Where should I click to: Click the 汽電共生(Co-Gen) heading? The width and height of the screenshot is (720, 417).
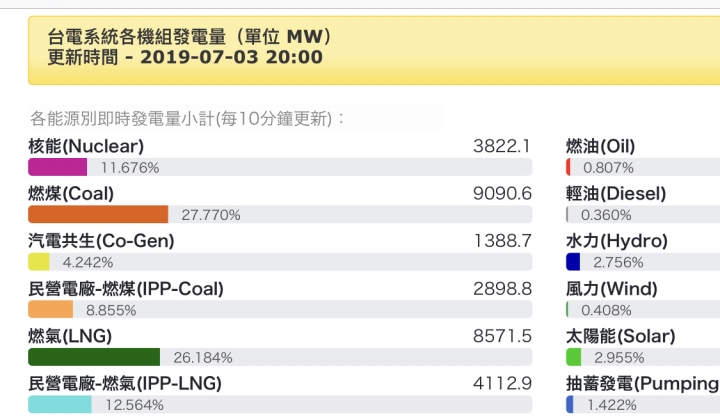click(x=101, y=241)
